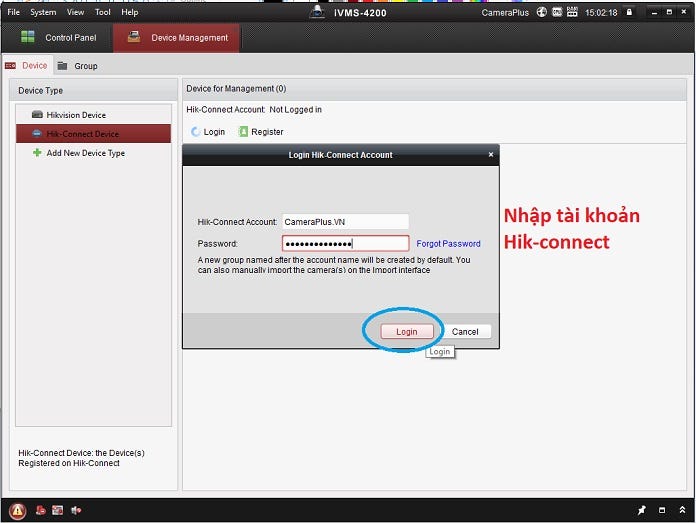Viewport: 696px width, 523px height.
Task: Click the Device Management printer icon
Action: pyautogui.click(x=134, y=37)
